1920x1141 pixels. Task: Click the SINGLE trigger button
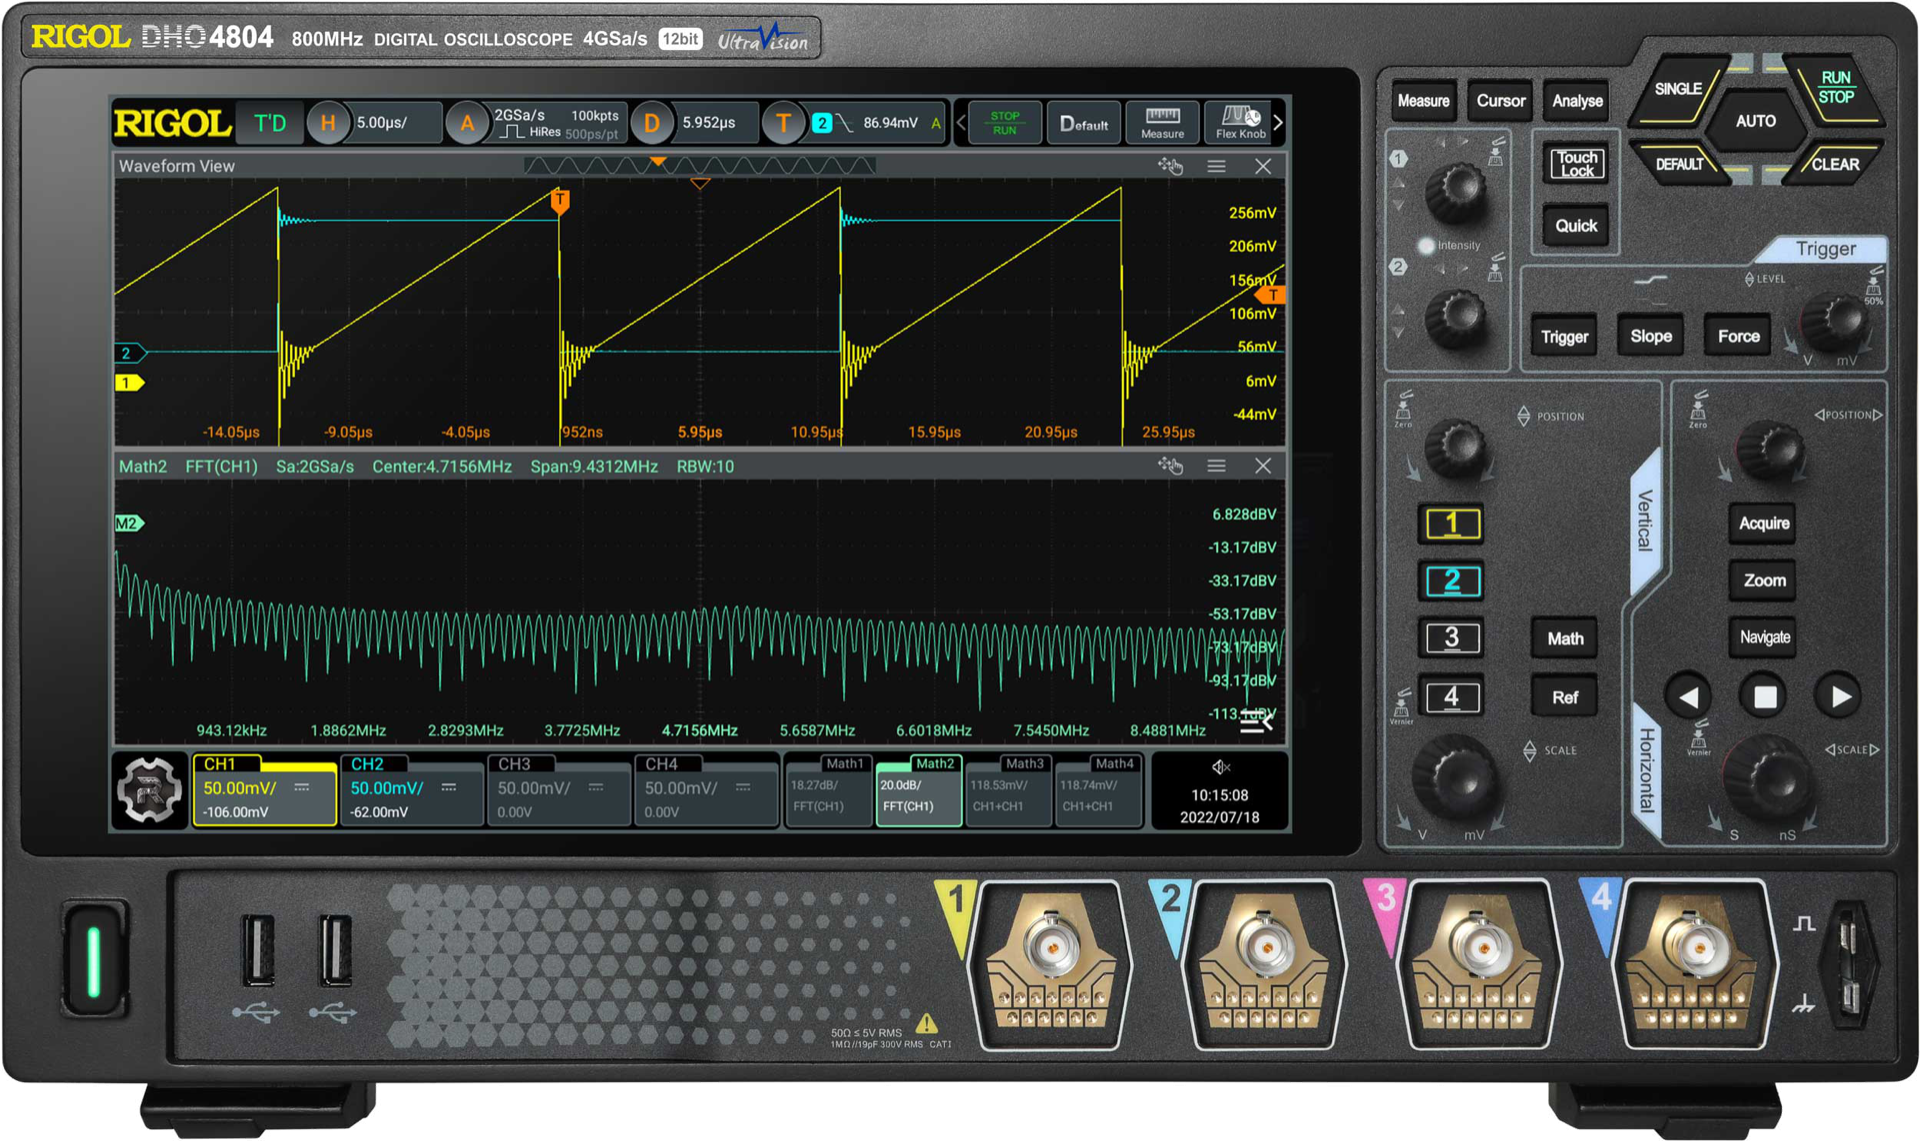(x=1679, y=89)
